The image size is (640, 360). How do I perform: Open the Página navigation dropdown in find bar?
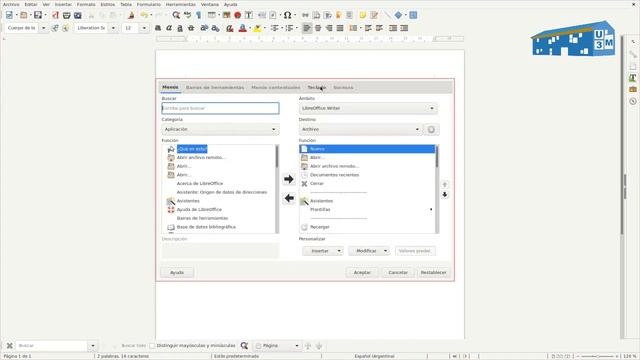click(x=278, y=346)
